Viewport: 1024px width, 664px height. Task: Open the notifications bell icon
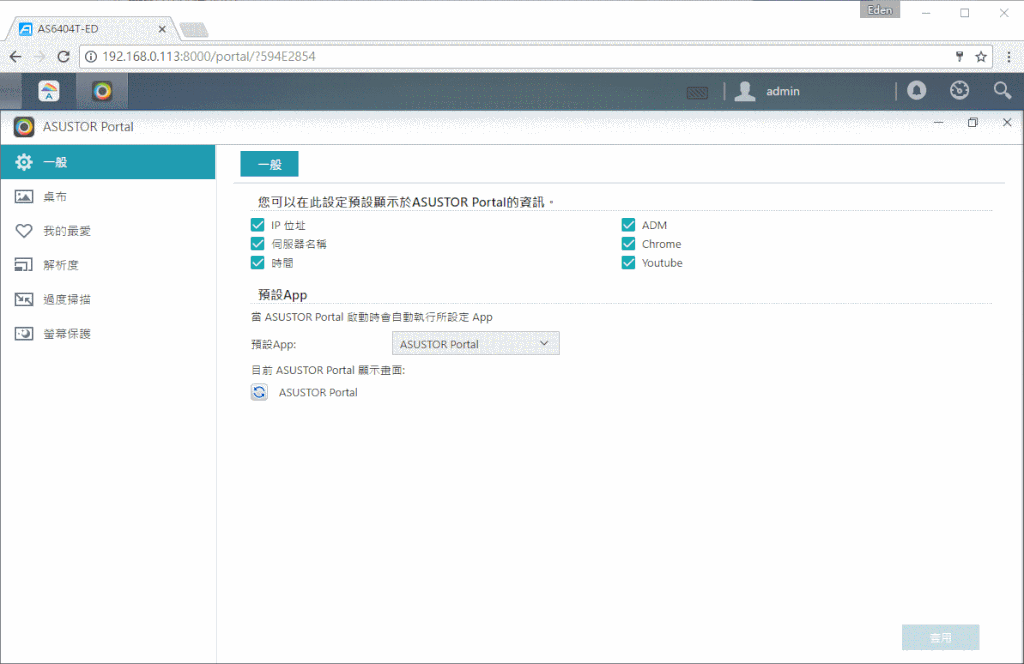click(916, 90)
